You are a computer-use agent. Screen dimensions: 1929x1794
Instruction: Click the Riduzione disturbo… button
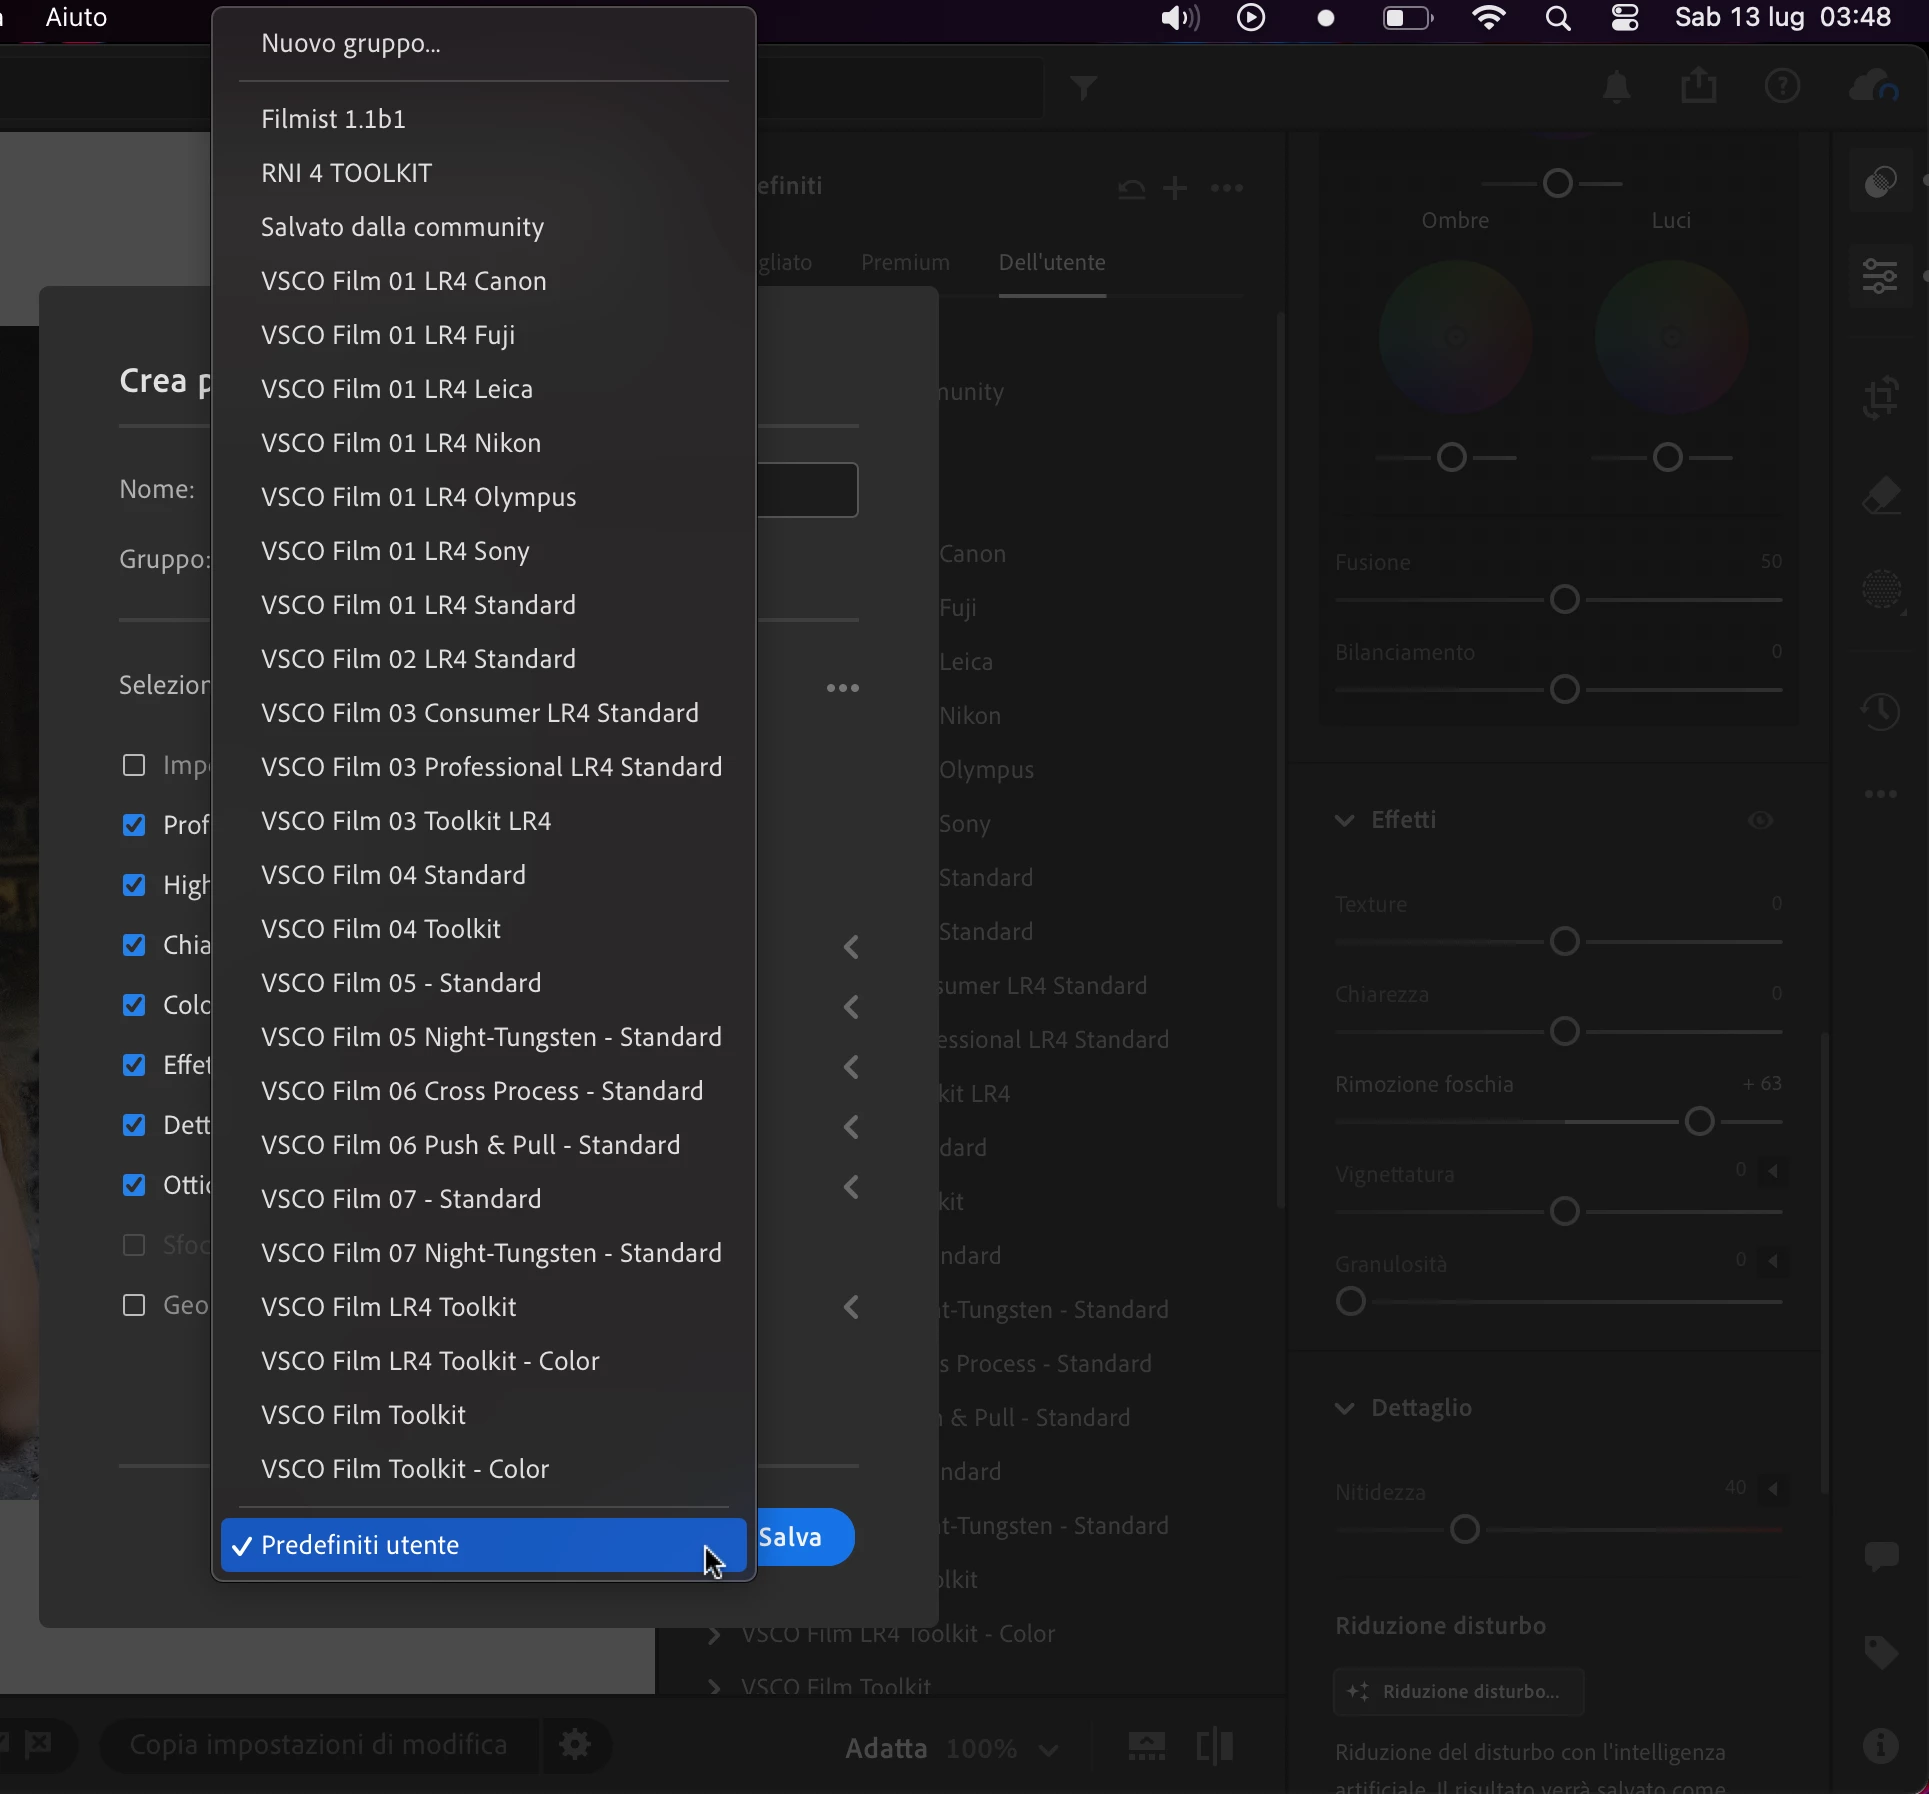(x=1458, y=1691)
